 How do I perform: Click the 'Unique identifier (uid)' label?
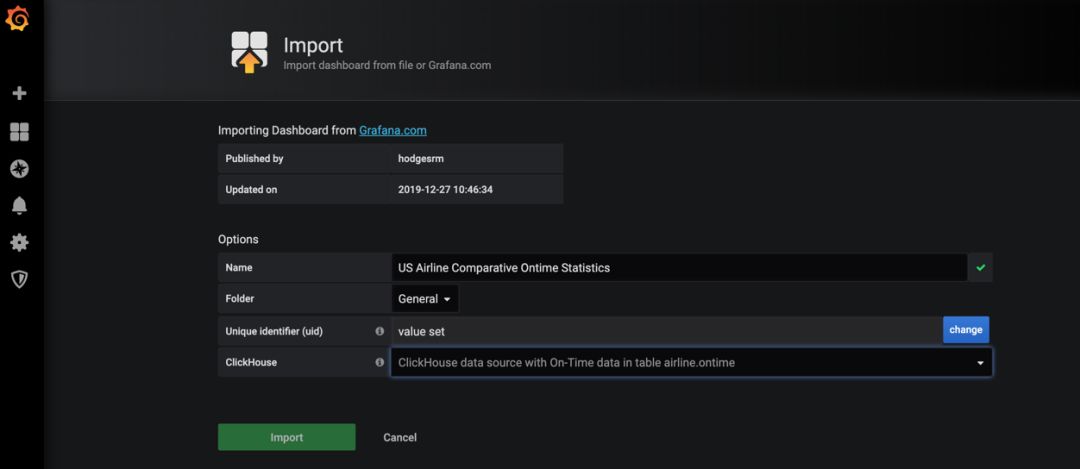274,331
